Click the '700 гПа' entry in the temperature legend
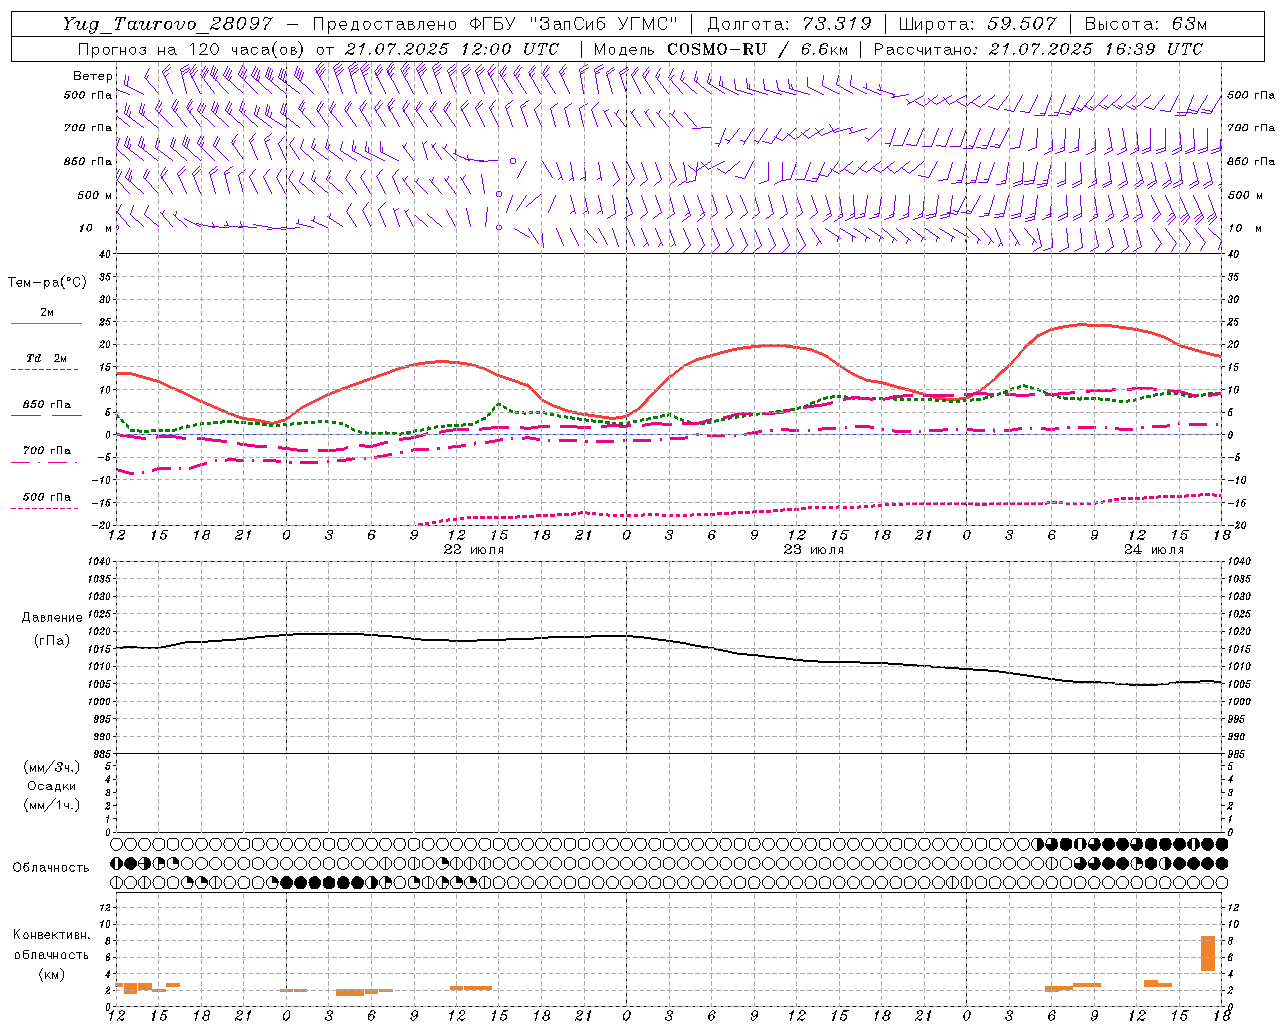 [47, 451]
